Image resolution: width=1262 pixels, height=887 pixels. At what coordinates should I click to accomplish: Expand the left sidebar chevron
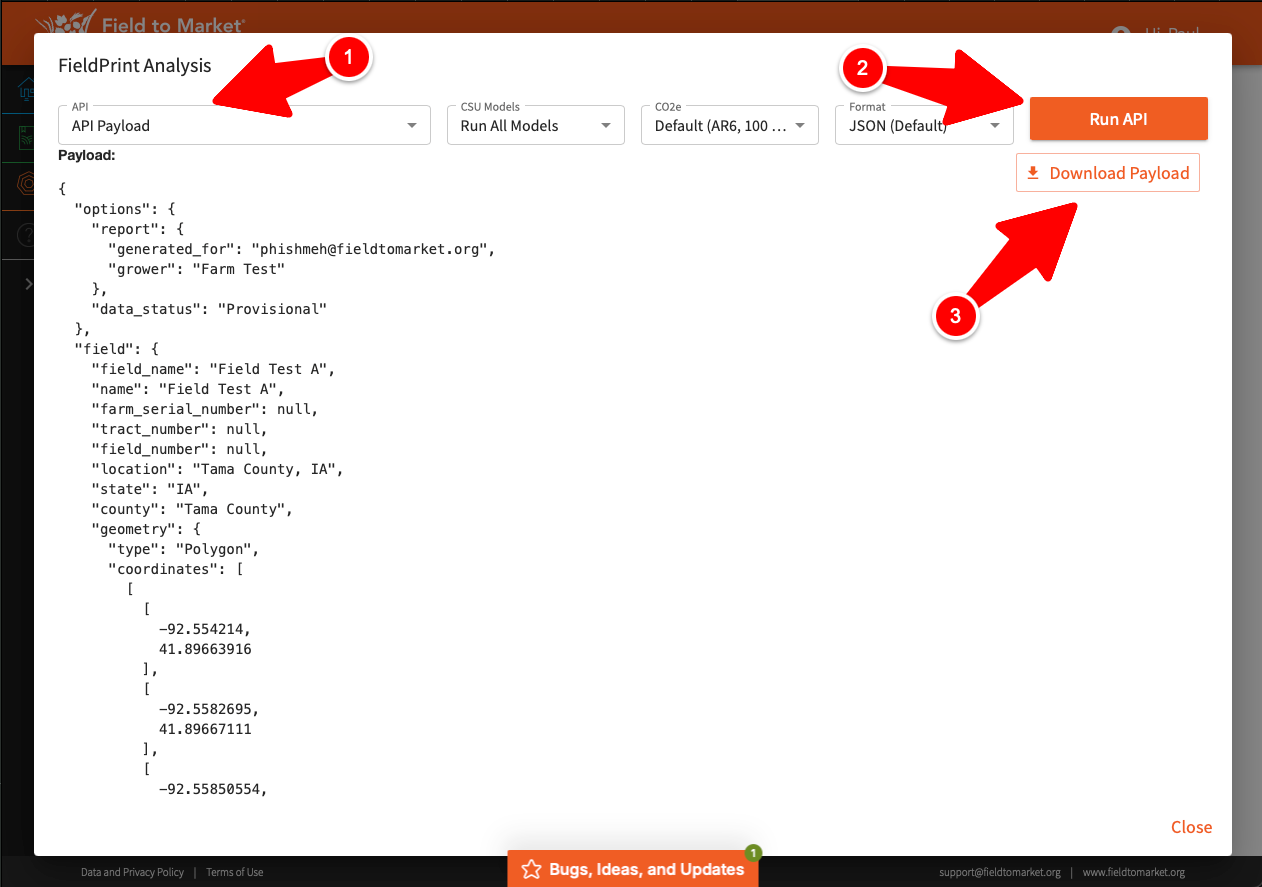click(28, 285)
